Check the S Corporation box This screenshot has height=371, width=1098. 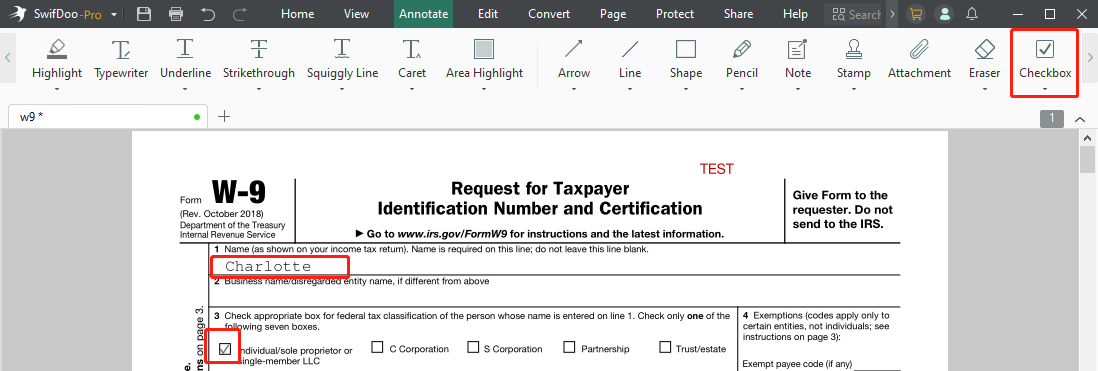coord(473,347)
